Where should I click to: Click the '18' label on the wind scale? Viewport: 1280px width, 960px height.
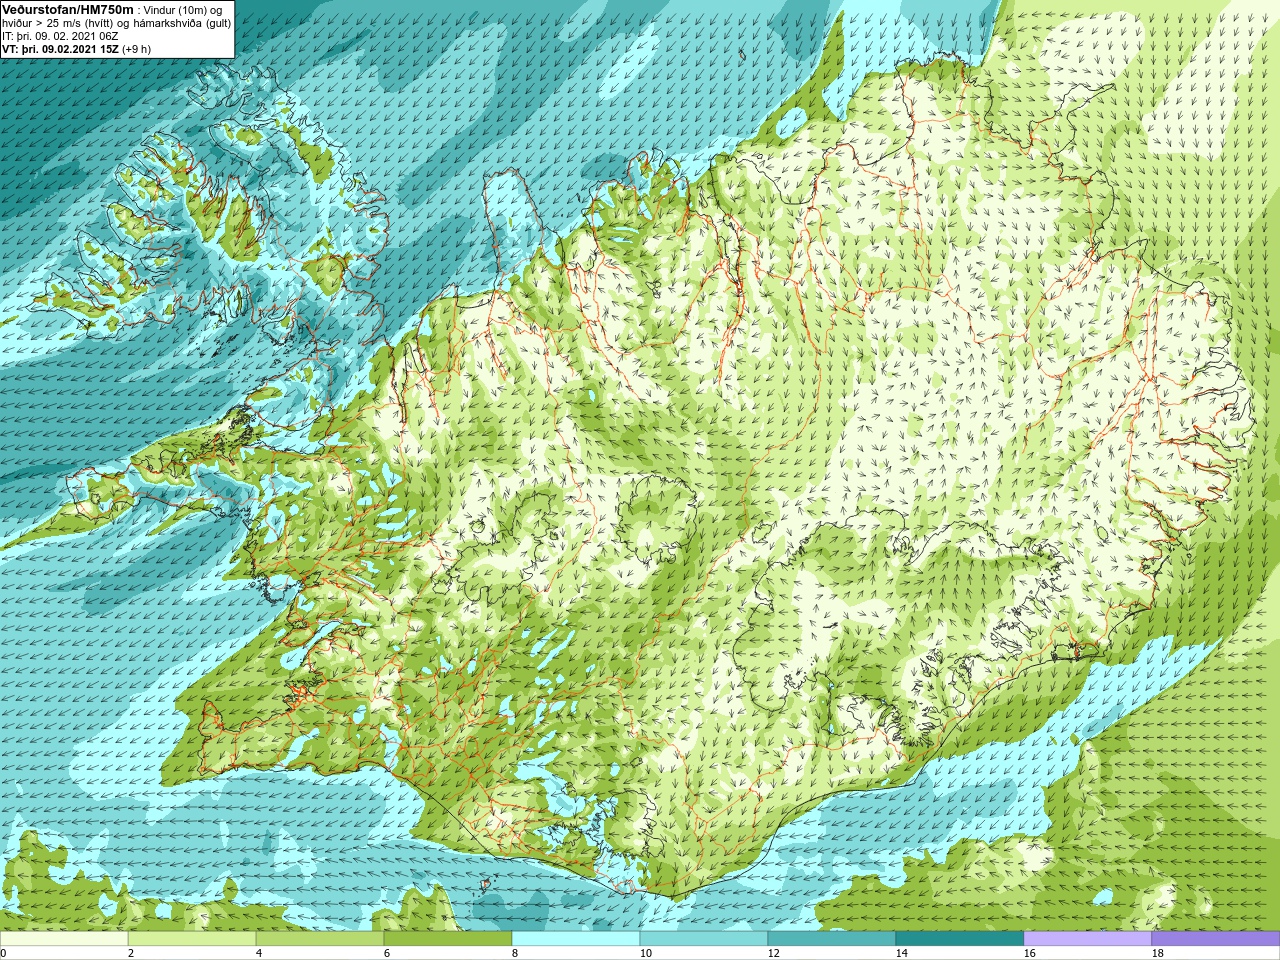[x=1157, y=953]
